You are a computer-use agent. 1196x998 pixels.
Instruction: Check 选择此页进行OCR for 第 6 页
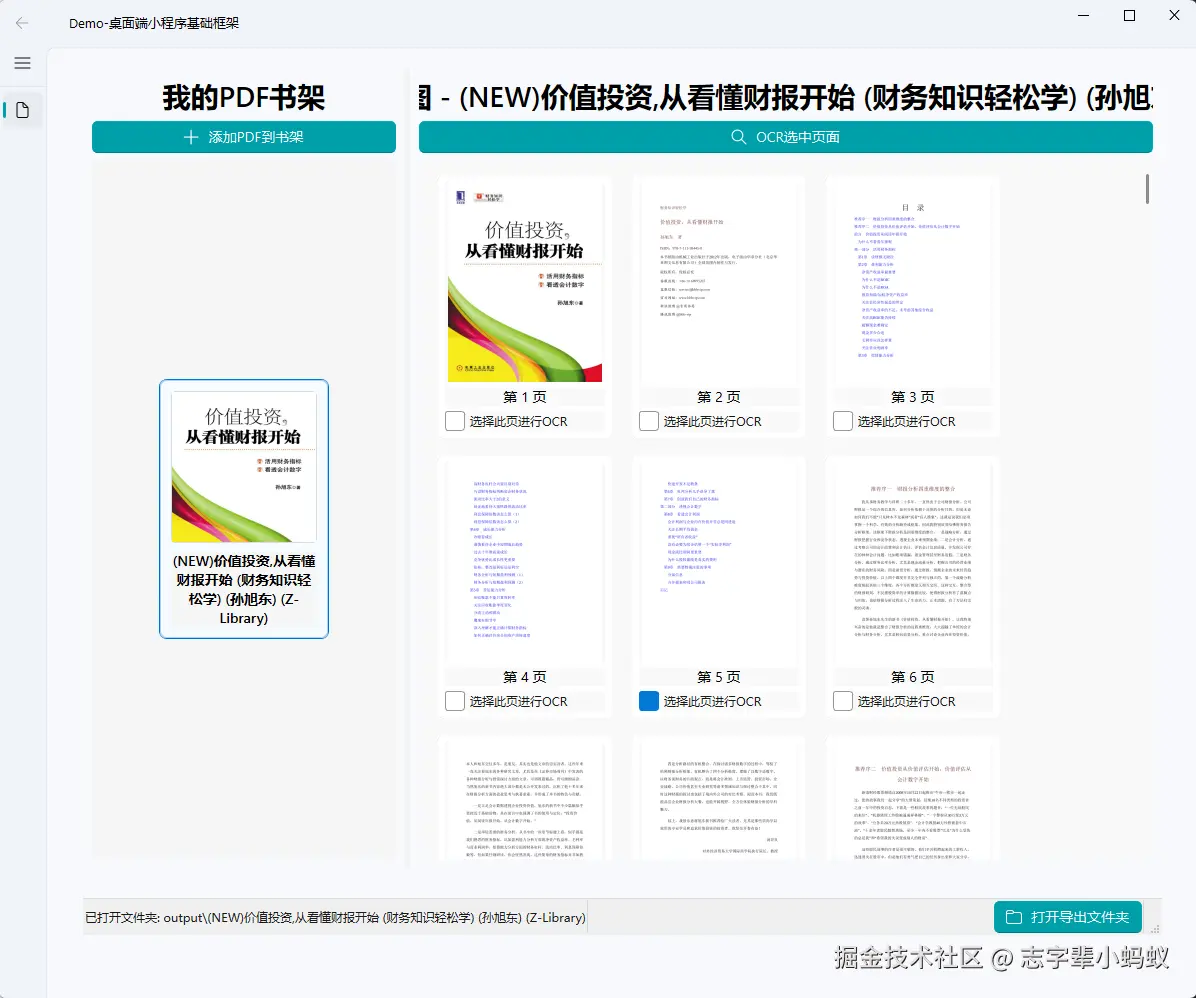(843, 701)
